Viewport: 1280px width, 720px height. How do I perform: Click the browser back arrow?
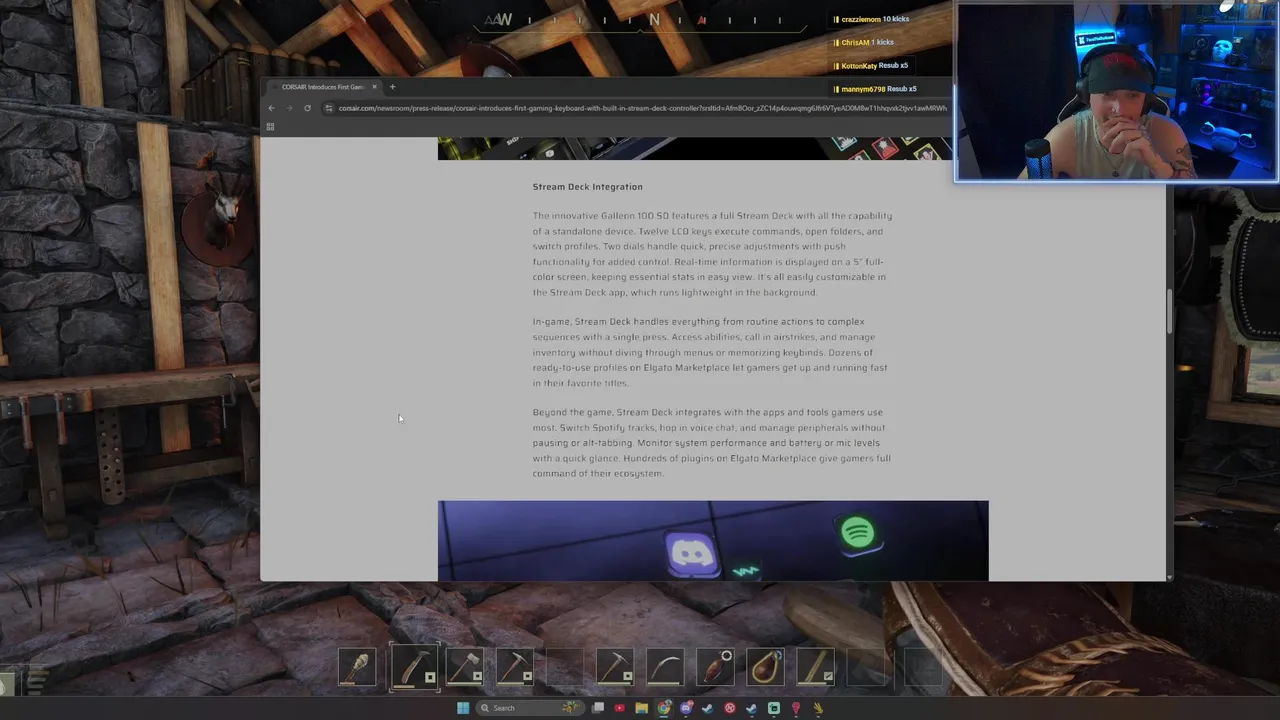coord(271,108)
